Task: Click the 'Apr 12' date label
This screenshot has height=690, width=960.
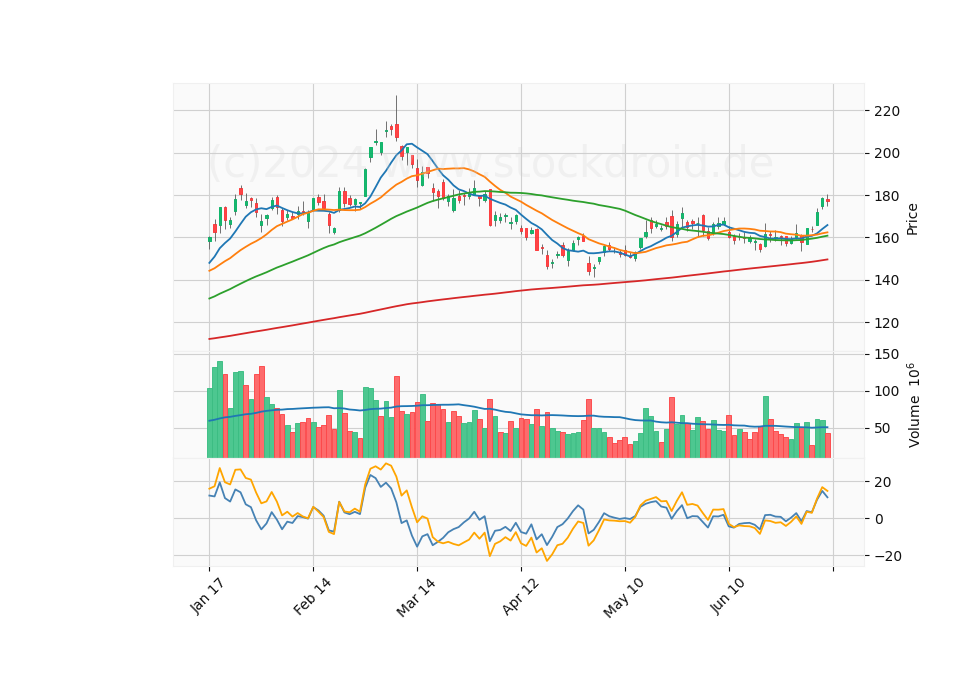Action: tap(520, 596)
